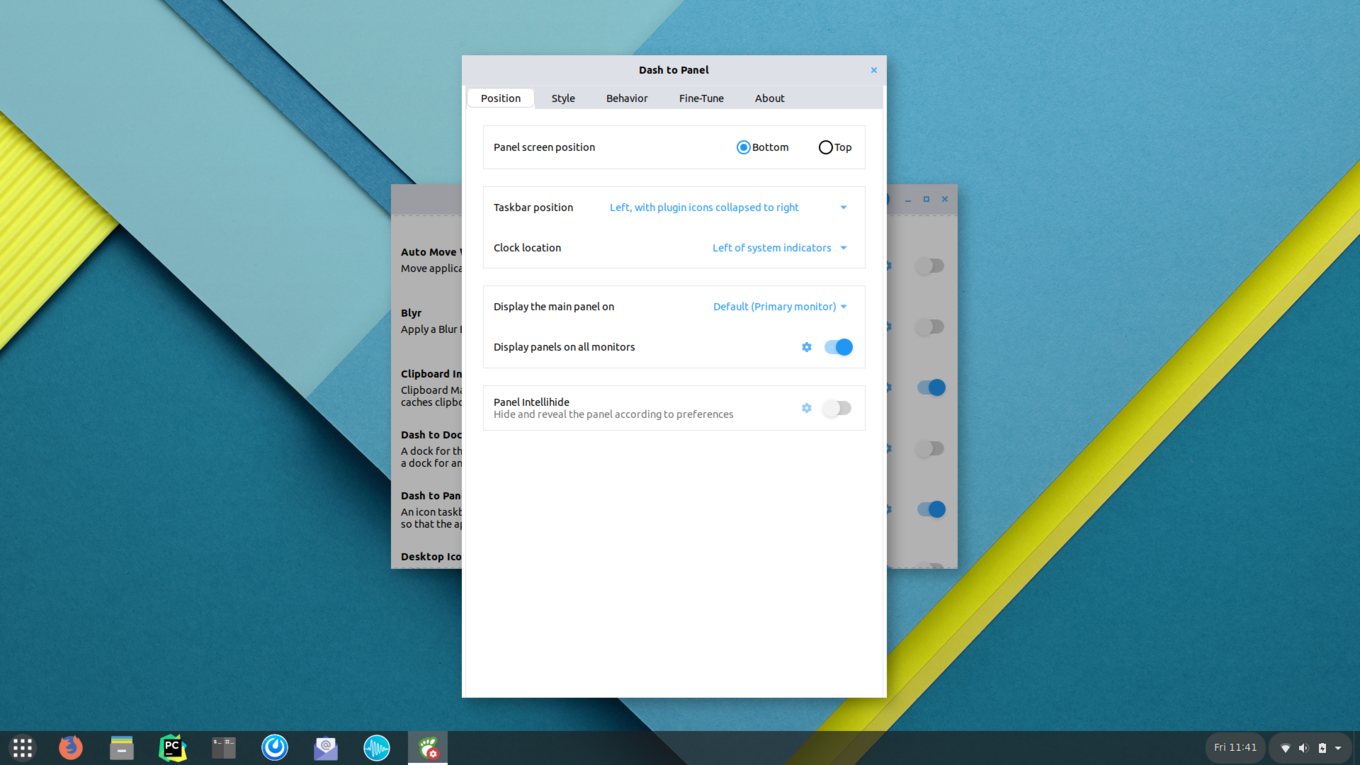1360x765 pixels.
Task: Open settings gear for Display panels on all monitors
Action: (x=806, y=347)
